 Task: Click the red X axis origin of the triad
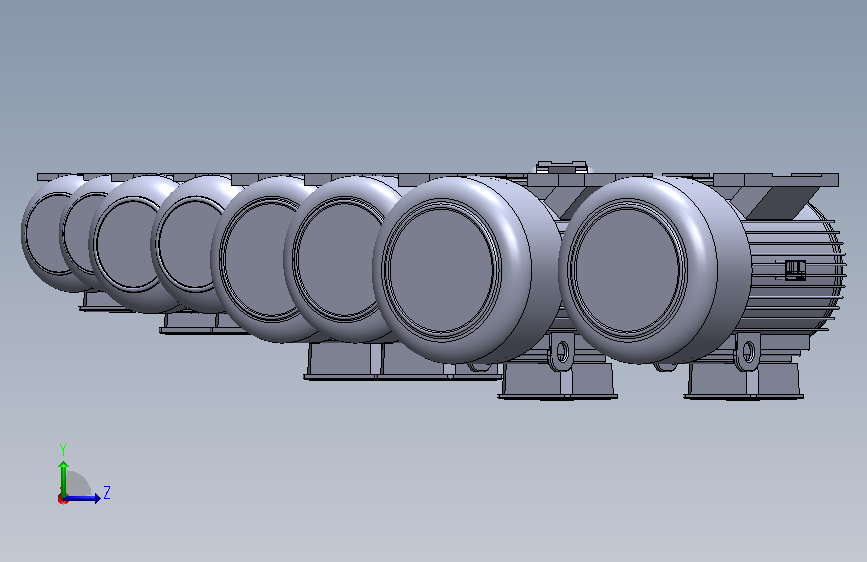(62, 499)
